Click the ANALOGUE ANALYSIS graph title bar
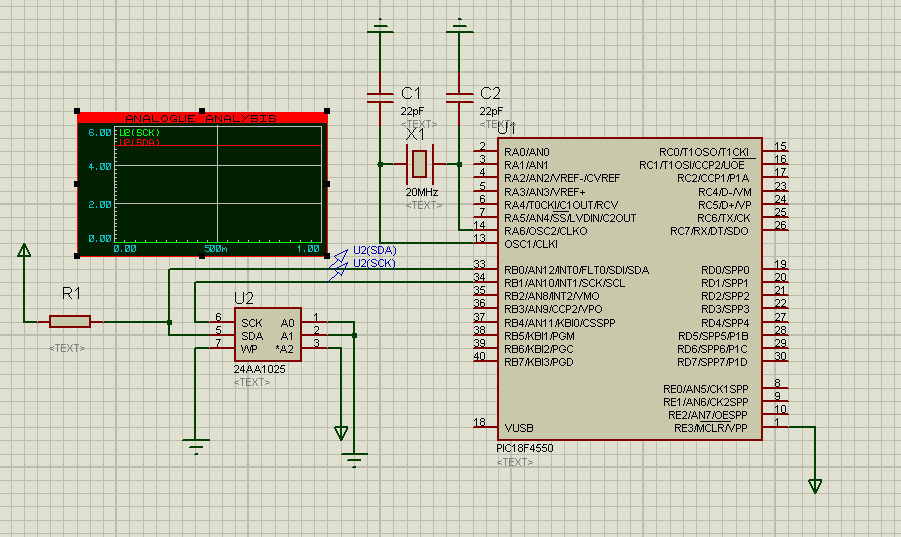This screenshot has height=537, width=901. (x=202, y=118)
